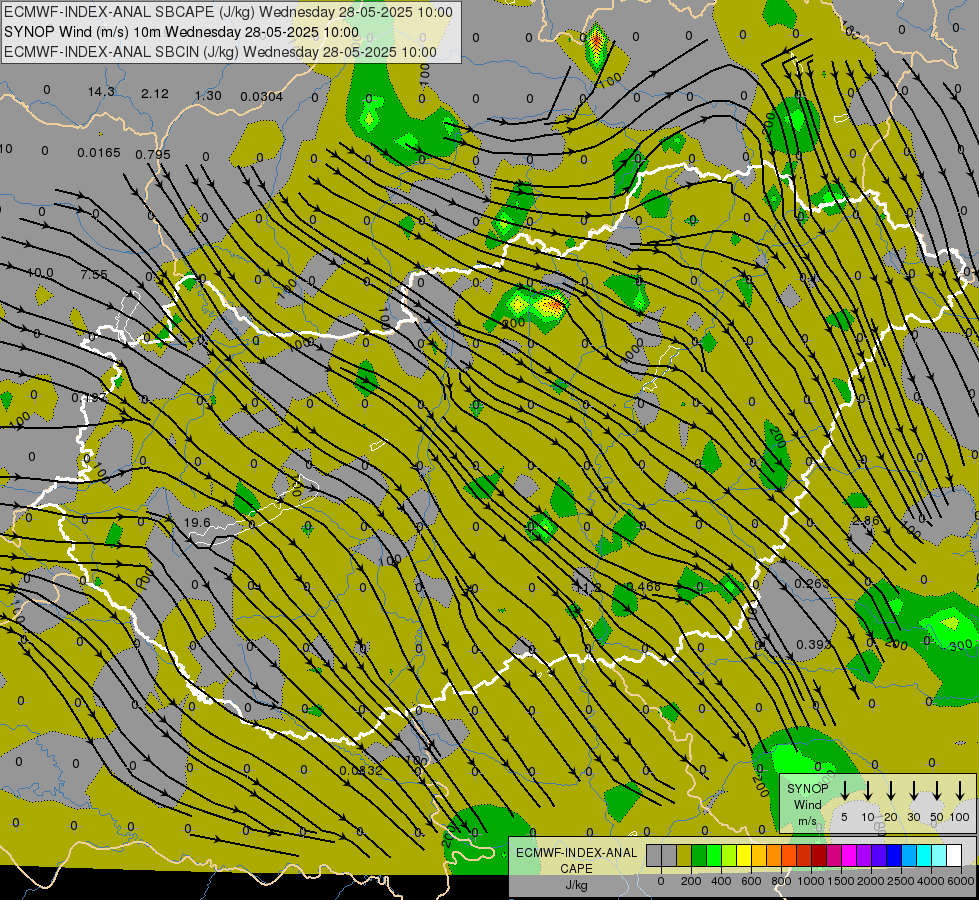
Task: Click the SBCIN title line
Action: 220,52
